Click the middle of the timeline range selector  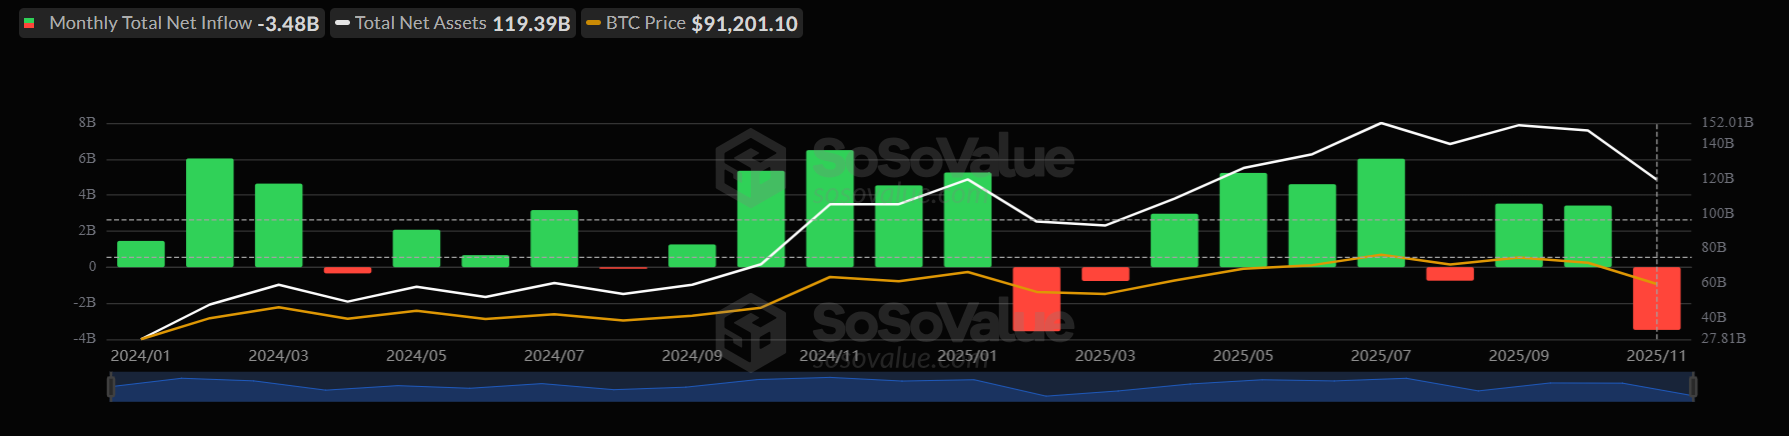point(900,387)
